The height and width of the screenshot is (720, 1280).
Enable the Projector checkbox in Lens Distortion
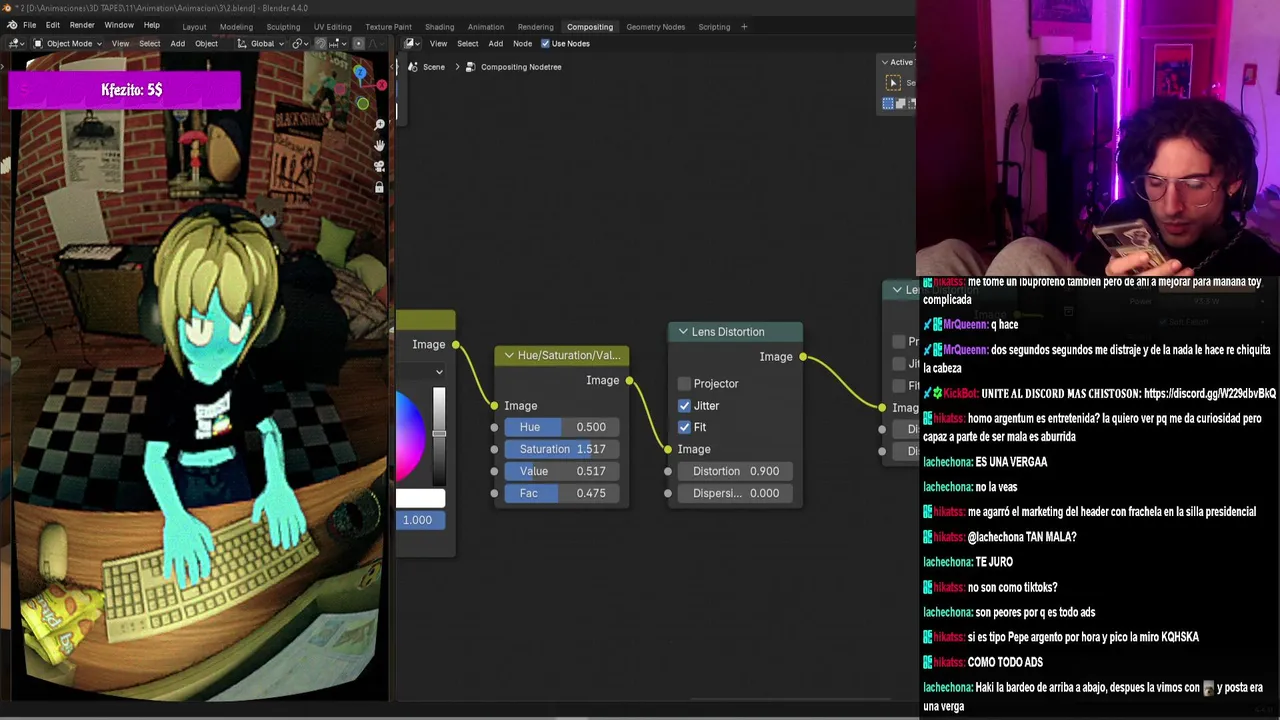pyautogui.click(x=684, y=384)
